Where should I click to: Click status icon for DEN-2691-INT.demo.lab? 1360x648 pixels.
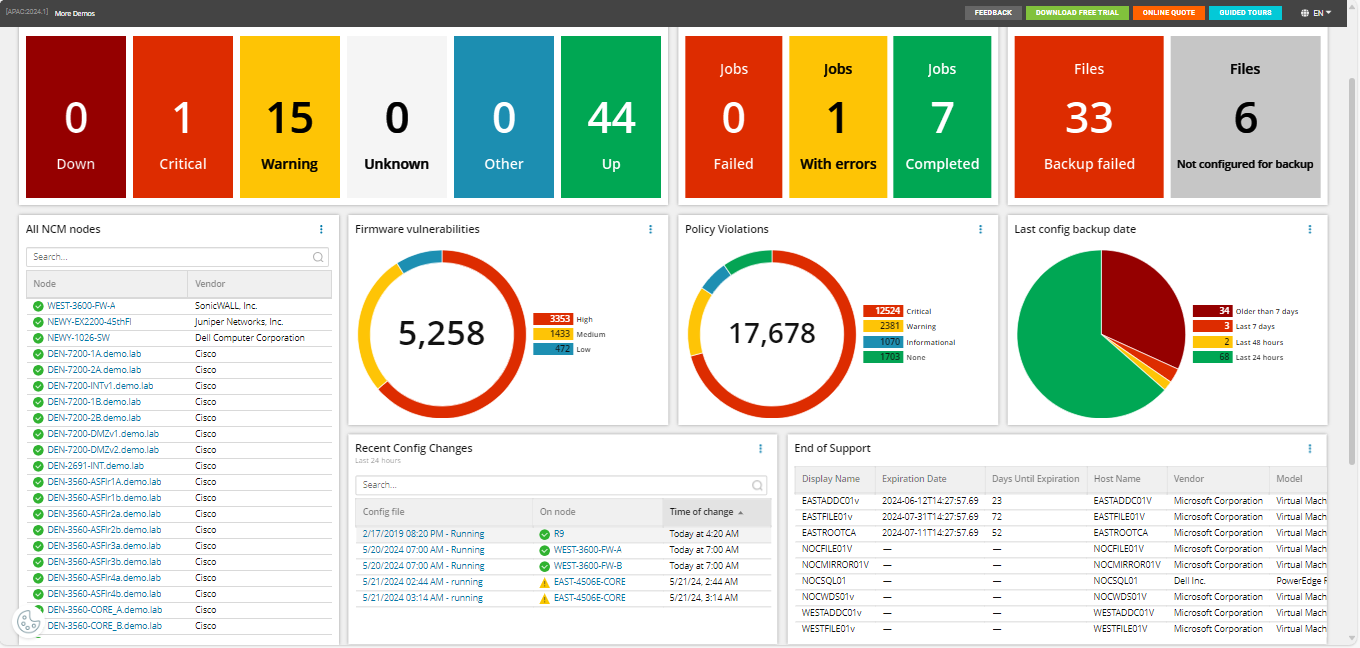[x=38, y=466]
